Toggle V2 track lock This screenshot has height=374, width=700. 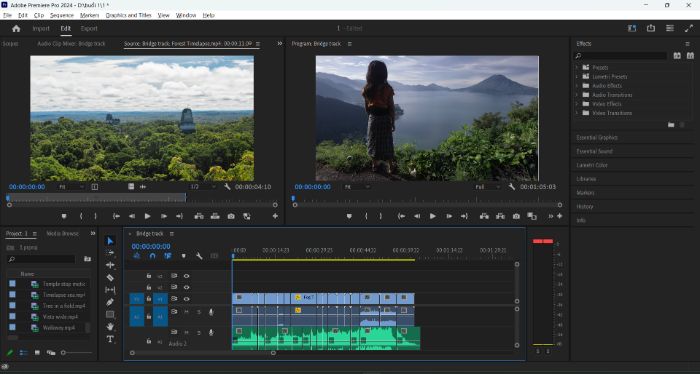click(149, 287)
